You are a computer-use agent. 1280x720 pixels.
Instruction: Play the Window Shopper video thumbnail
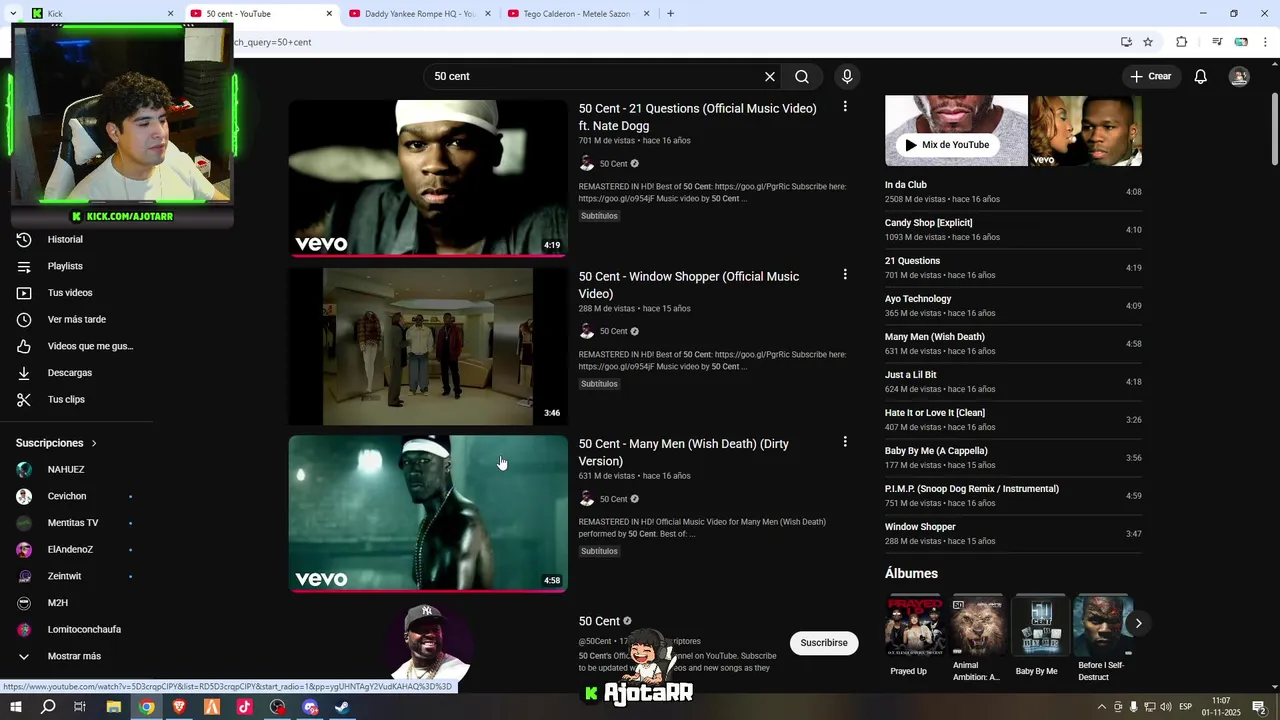point(428,346)
